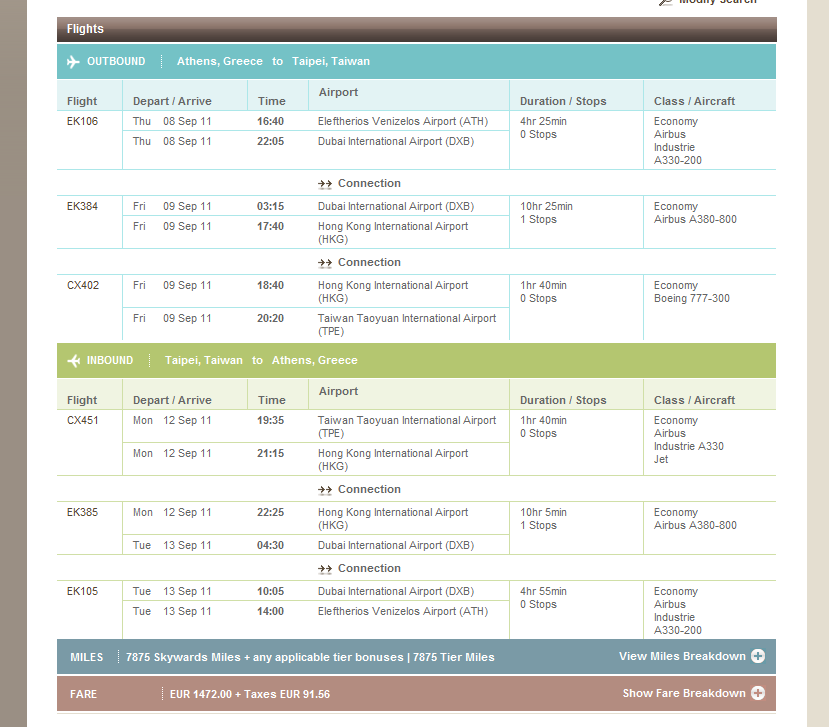Click Airbus A380-800 in the EK384 row
829x727 pixels.
coord(695,219)
